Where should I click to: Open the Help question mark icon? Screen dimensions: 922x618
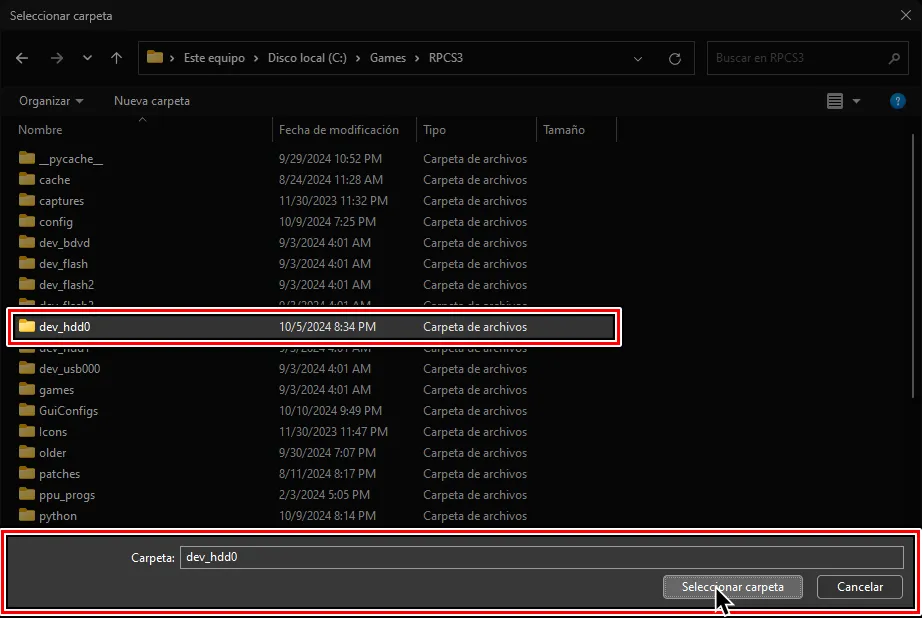tap(897, 101)
